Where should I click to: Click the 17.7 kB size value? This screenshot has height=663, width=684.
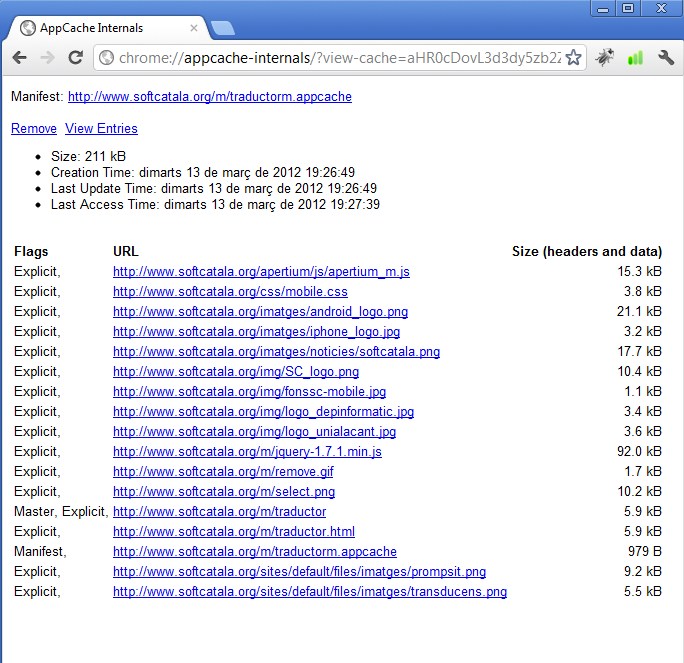[x=640, y=352]
